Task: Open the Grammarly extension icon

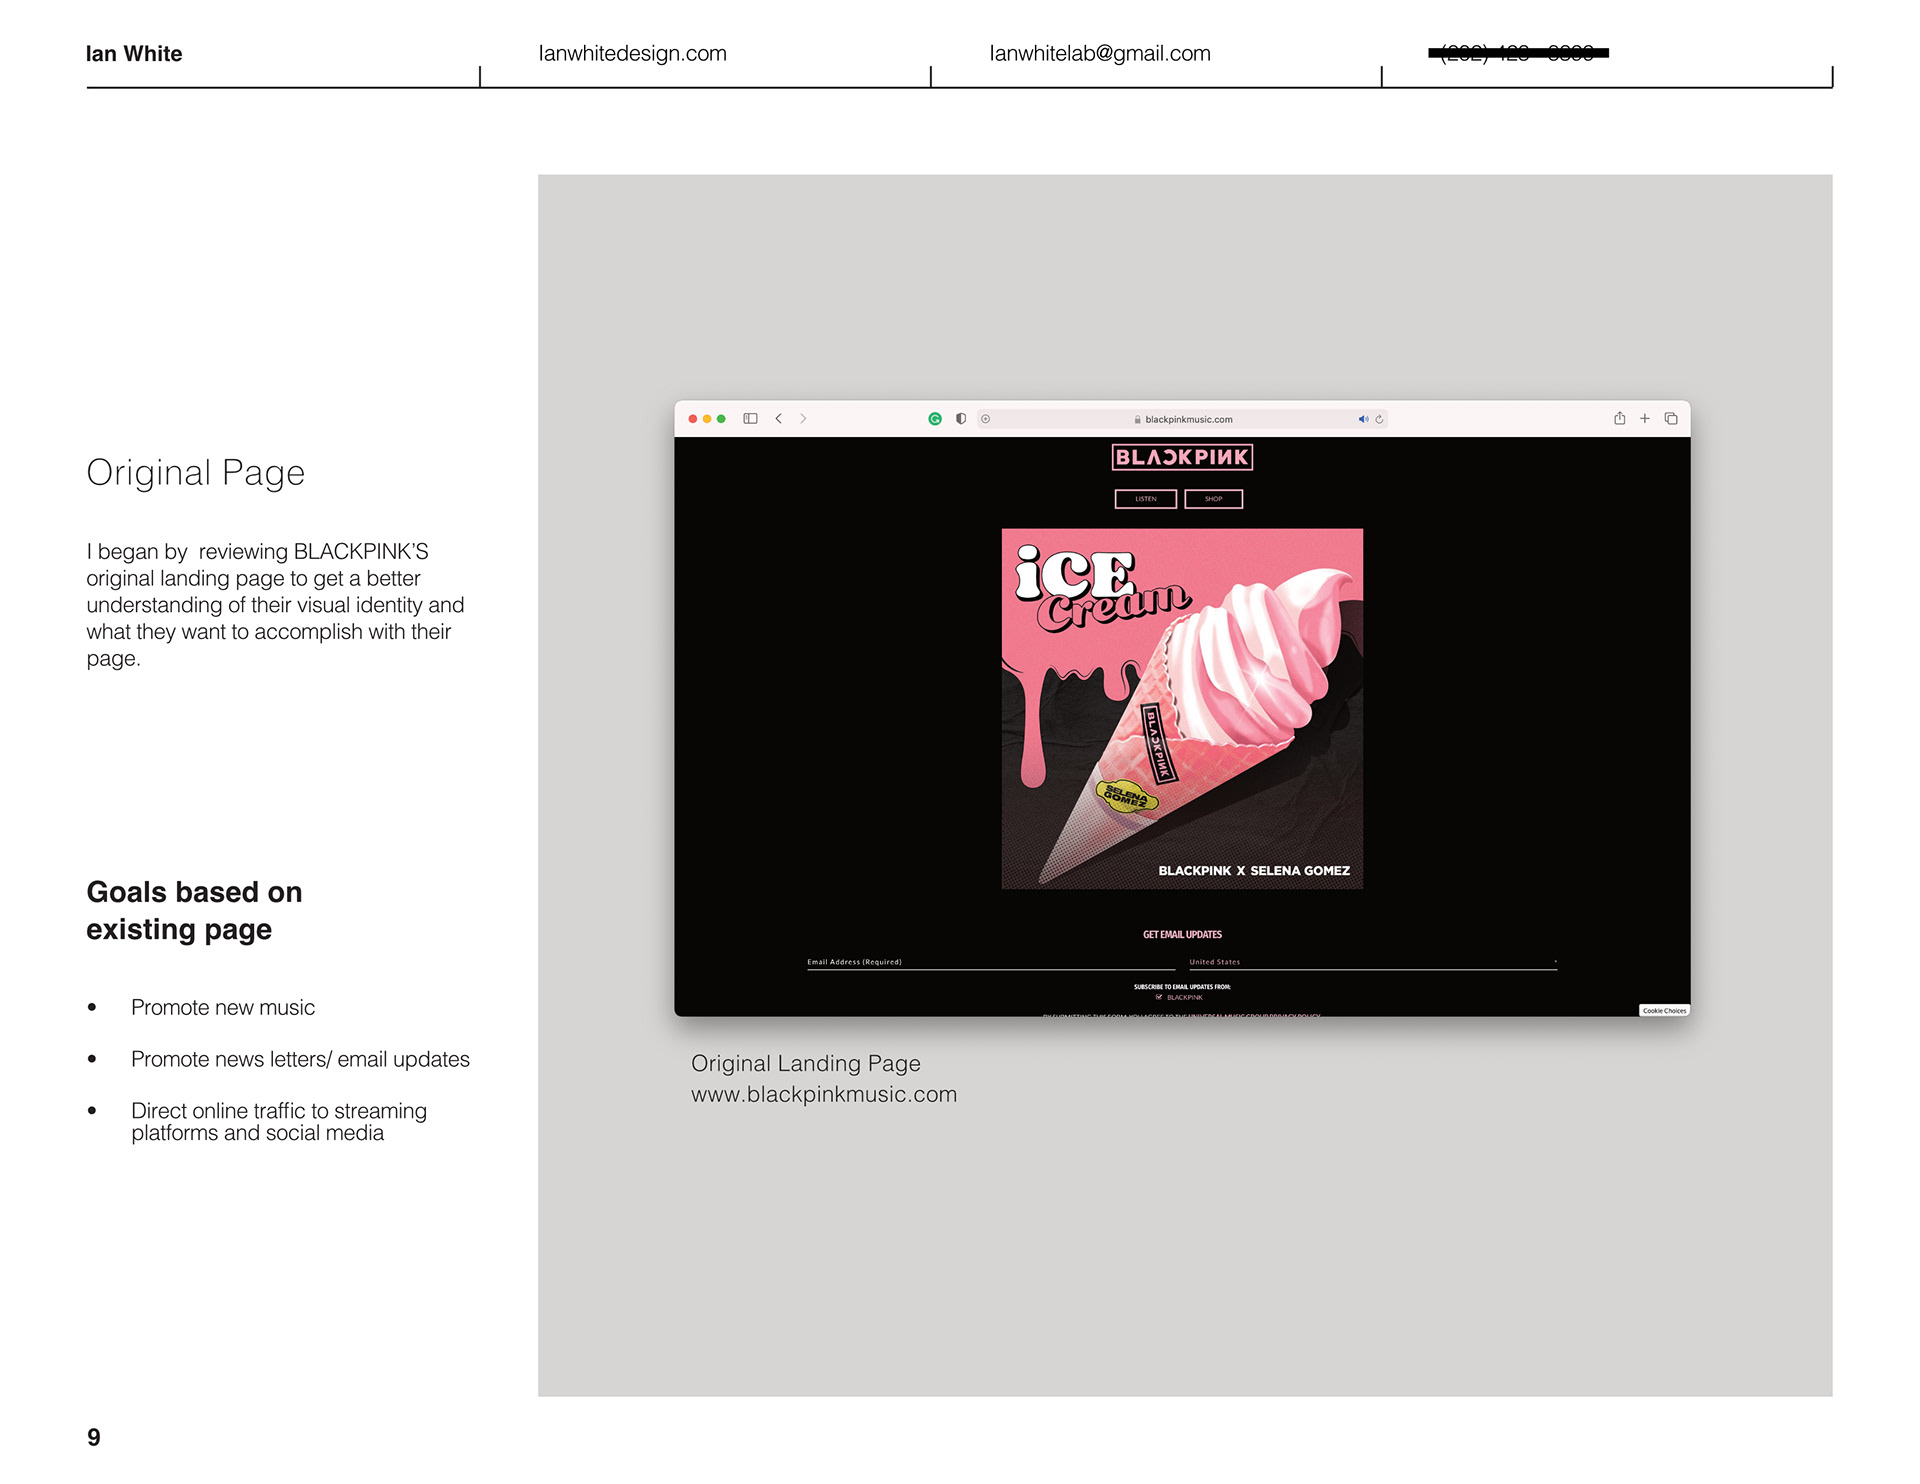Action: [935, 419]
